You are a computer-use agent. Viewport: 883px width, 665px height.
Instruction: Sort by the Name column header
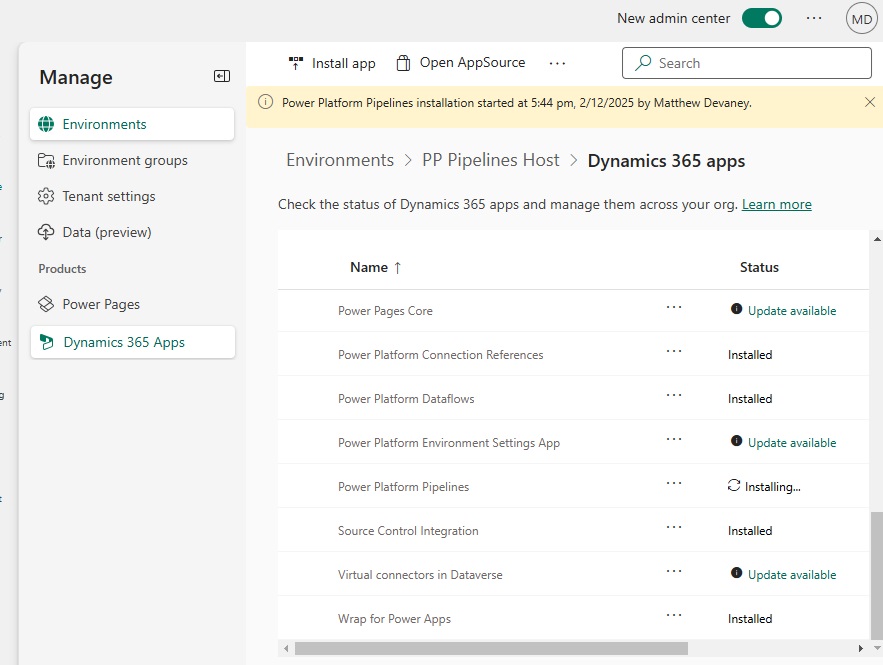[376, 267]
